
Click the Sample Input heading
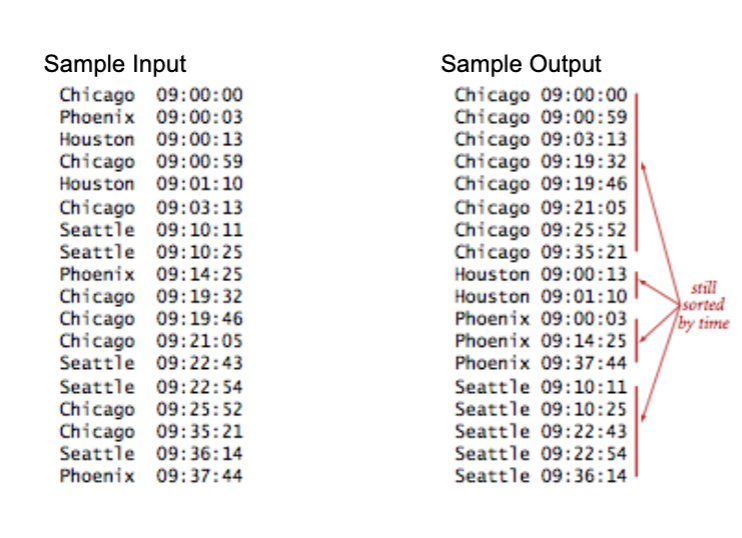point(115,64)
